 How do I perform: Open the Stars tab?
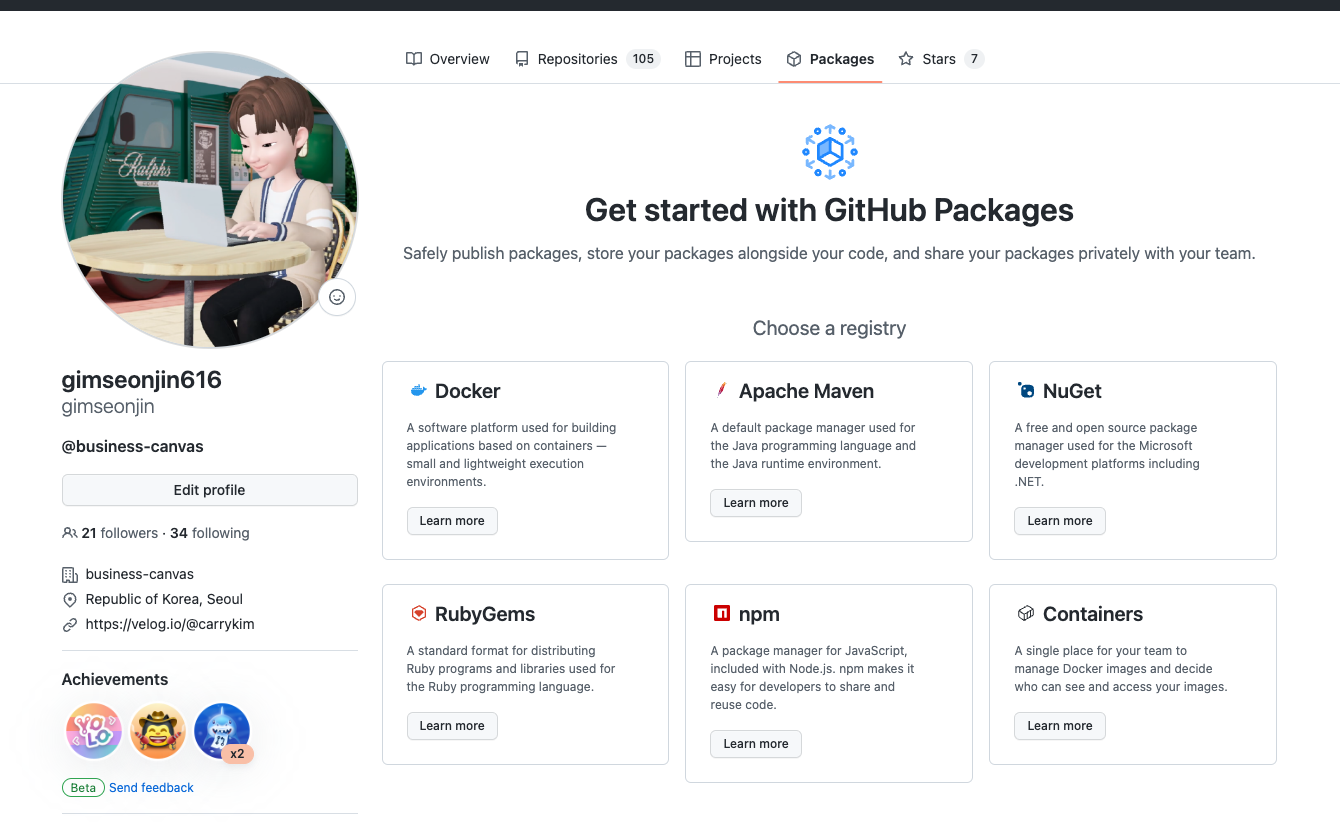pyautogui.click(x=941, y=59)
